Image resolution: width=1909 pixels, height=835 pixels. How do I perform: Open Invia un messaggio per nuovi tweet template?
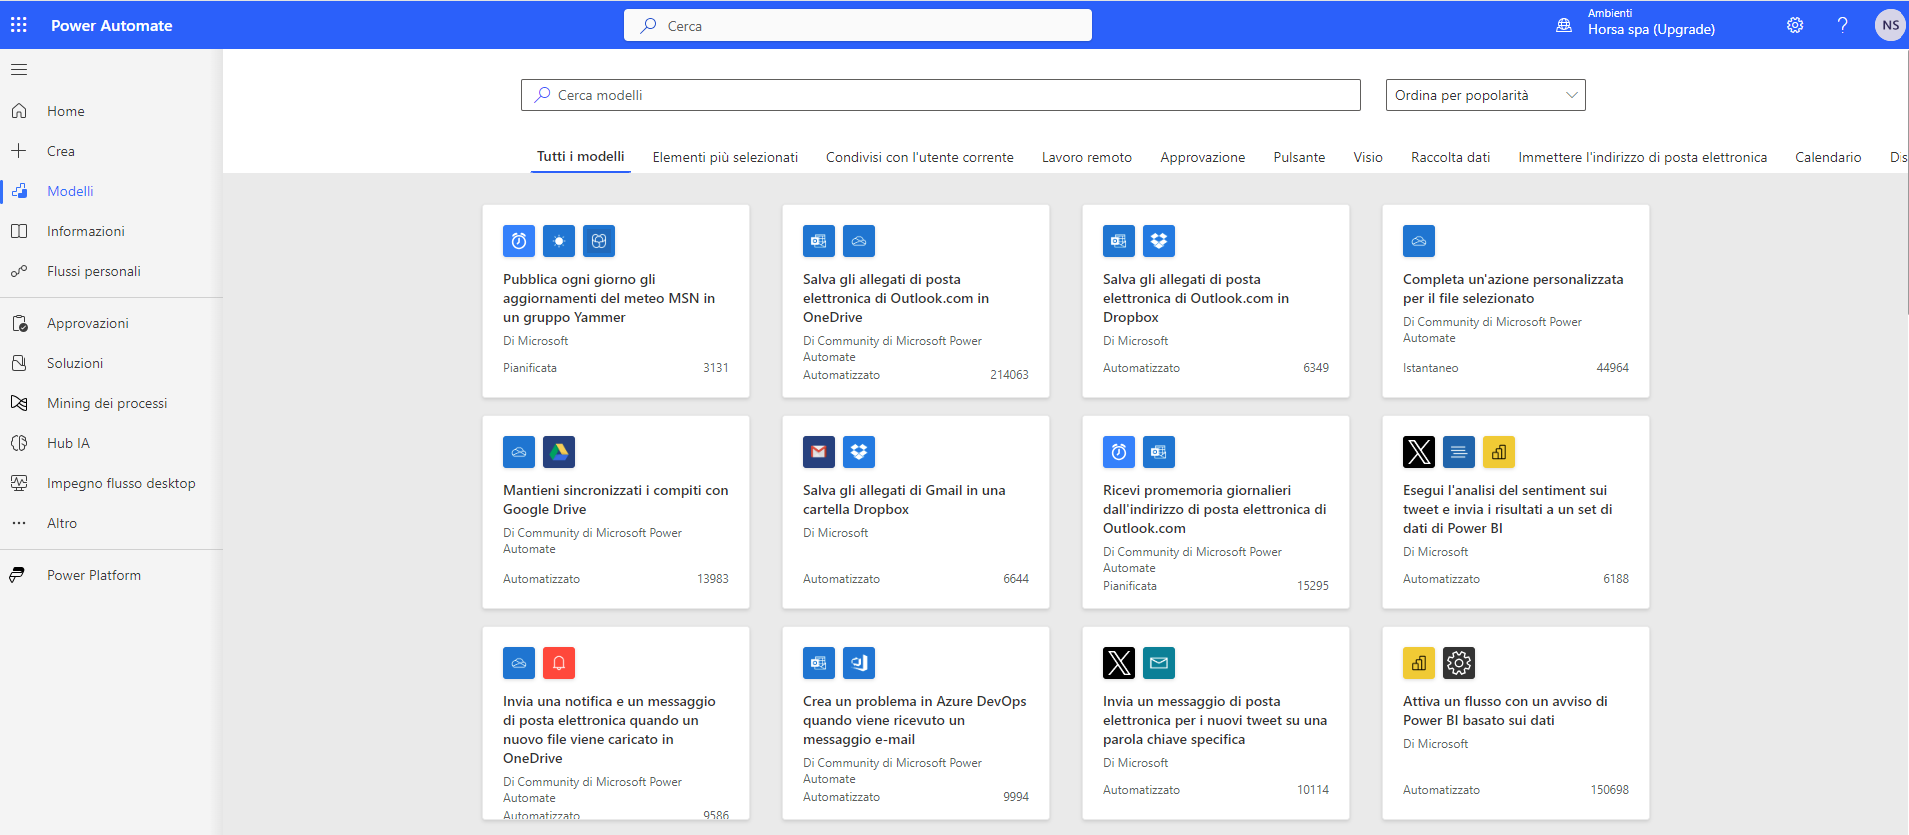[1216, 723]
